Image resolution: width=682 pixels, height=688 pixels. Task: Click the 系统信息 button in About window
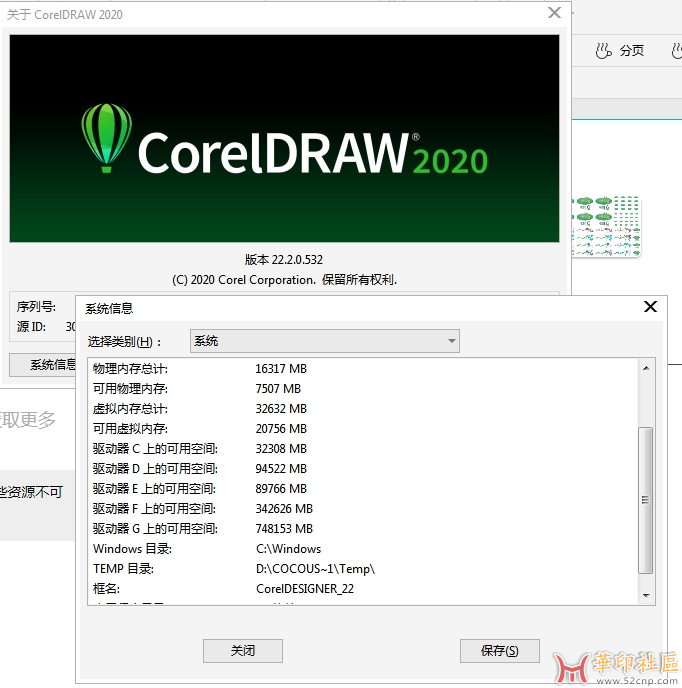tap(43, 365)
